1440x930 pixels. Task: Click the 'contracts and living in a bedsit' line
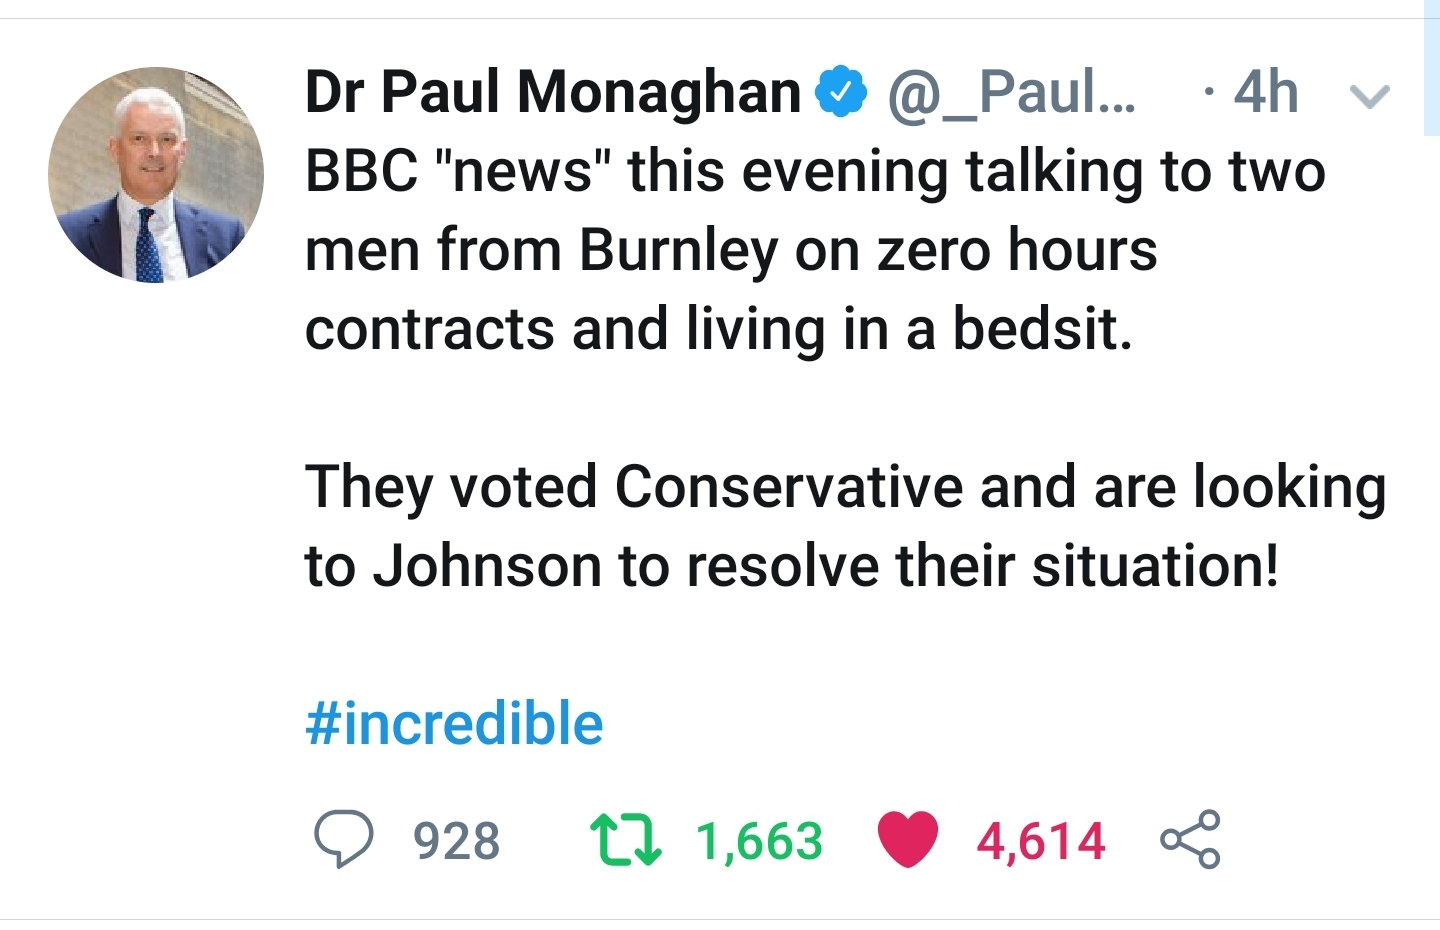click(718, 329)
